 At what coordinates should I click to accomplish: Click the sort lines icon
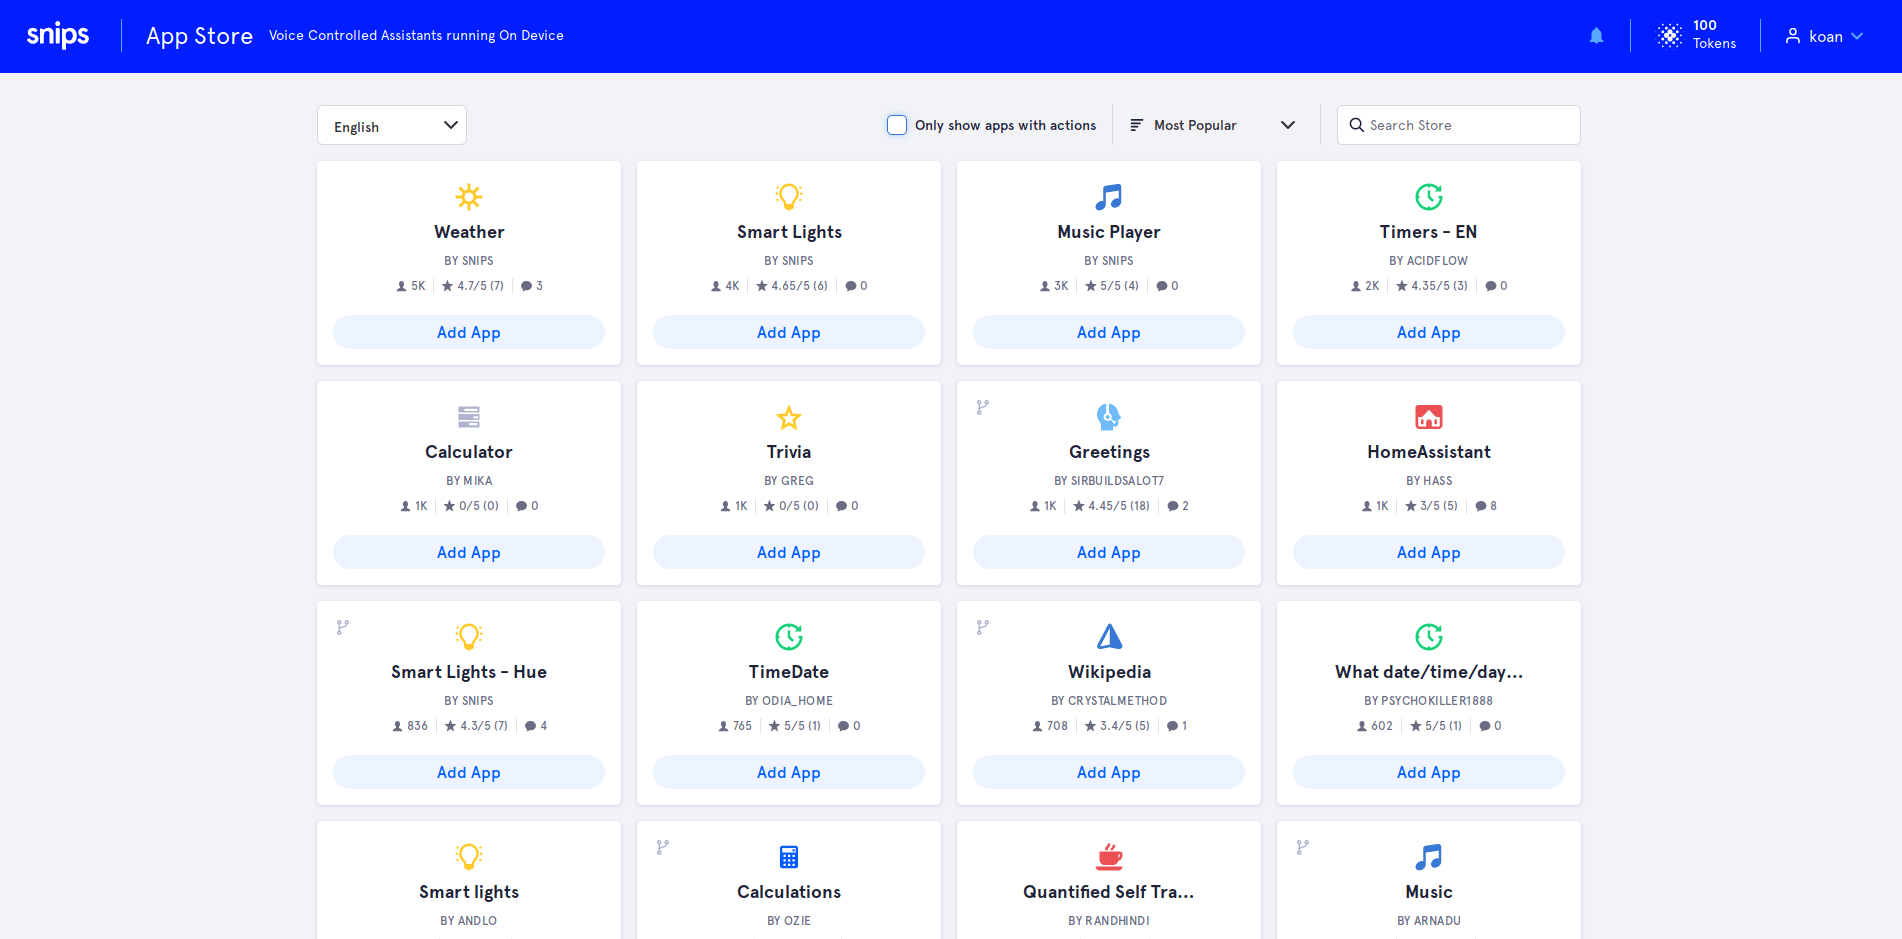(1136, 125)
